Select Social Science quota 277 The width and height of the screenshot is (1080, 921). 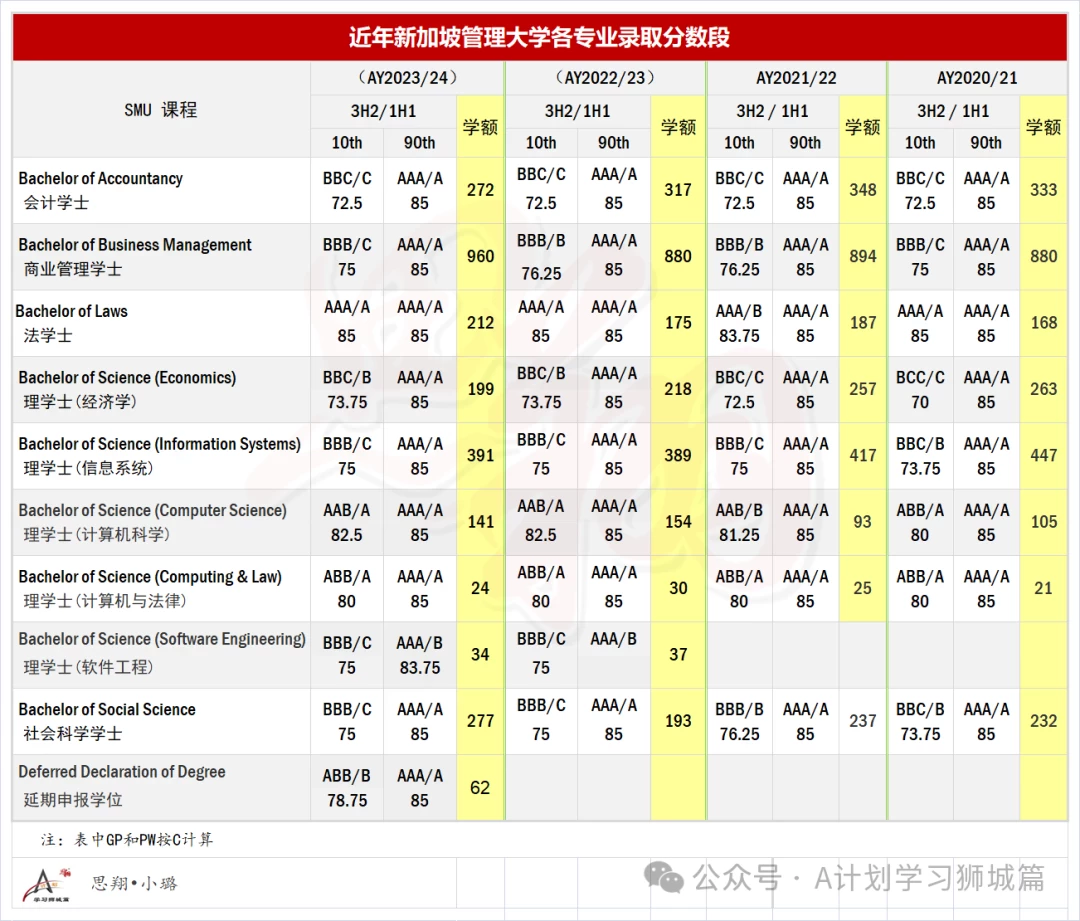coord(480,721)
